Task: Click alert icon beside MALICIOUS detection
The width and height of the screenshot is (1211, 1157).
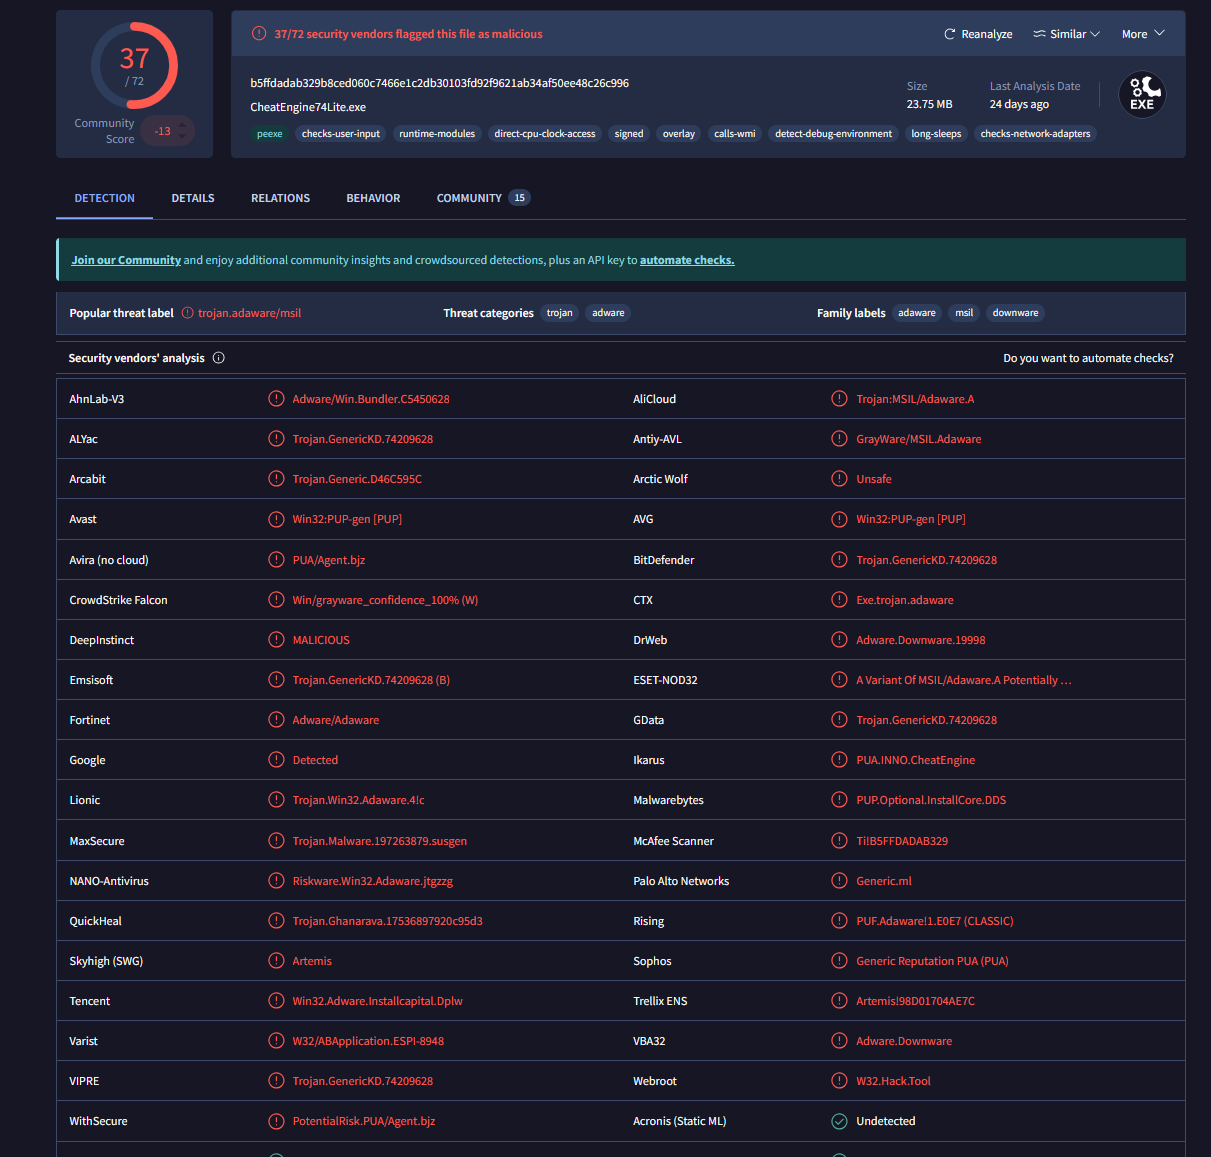Action: (x=276, y=639)
